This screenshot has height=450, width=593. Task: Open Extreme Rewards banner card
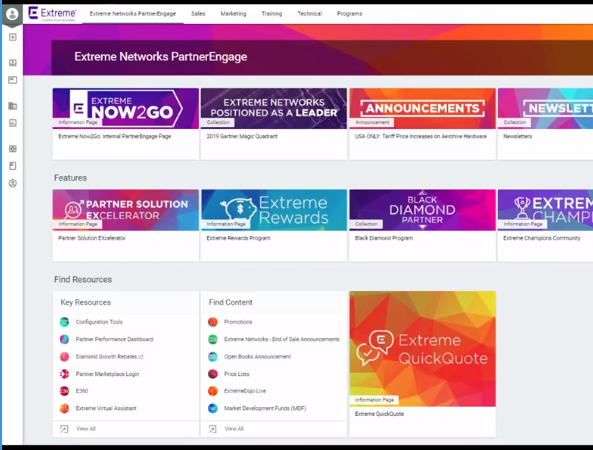(274, 210)
